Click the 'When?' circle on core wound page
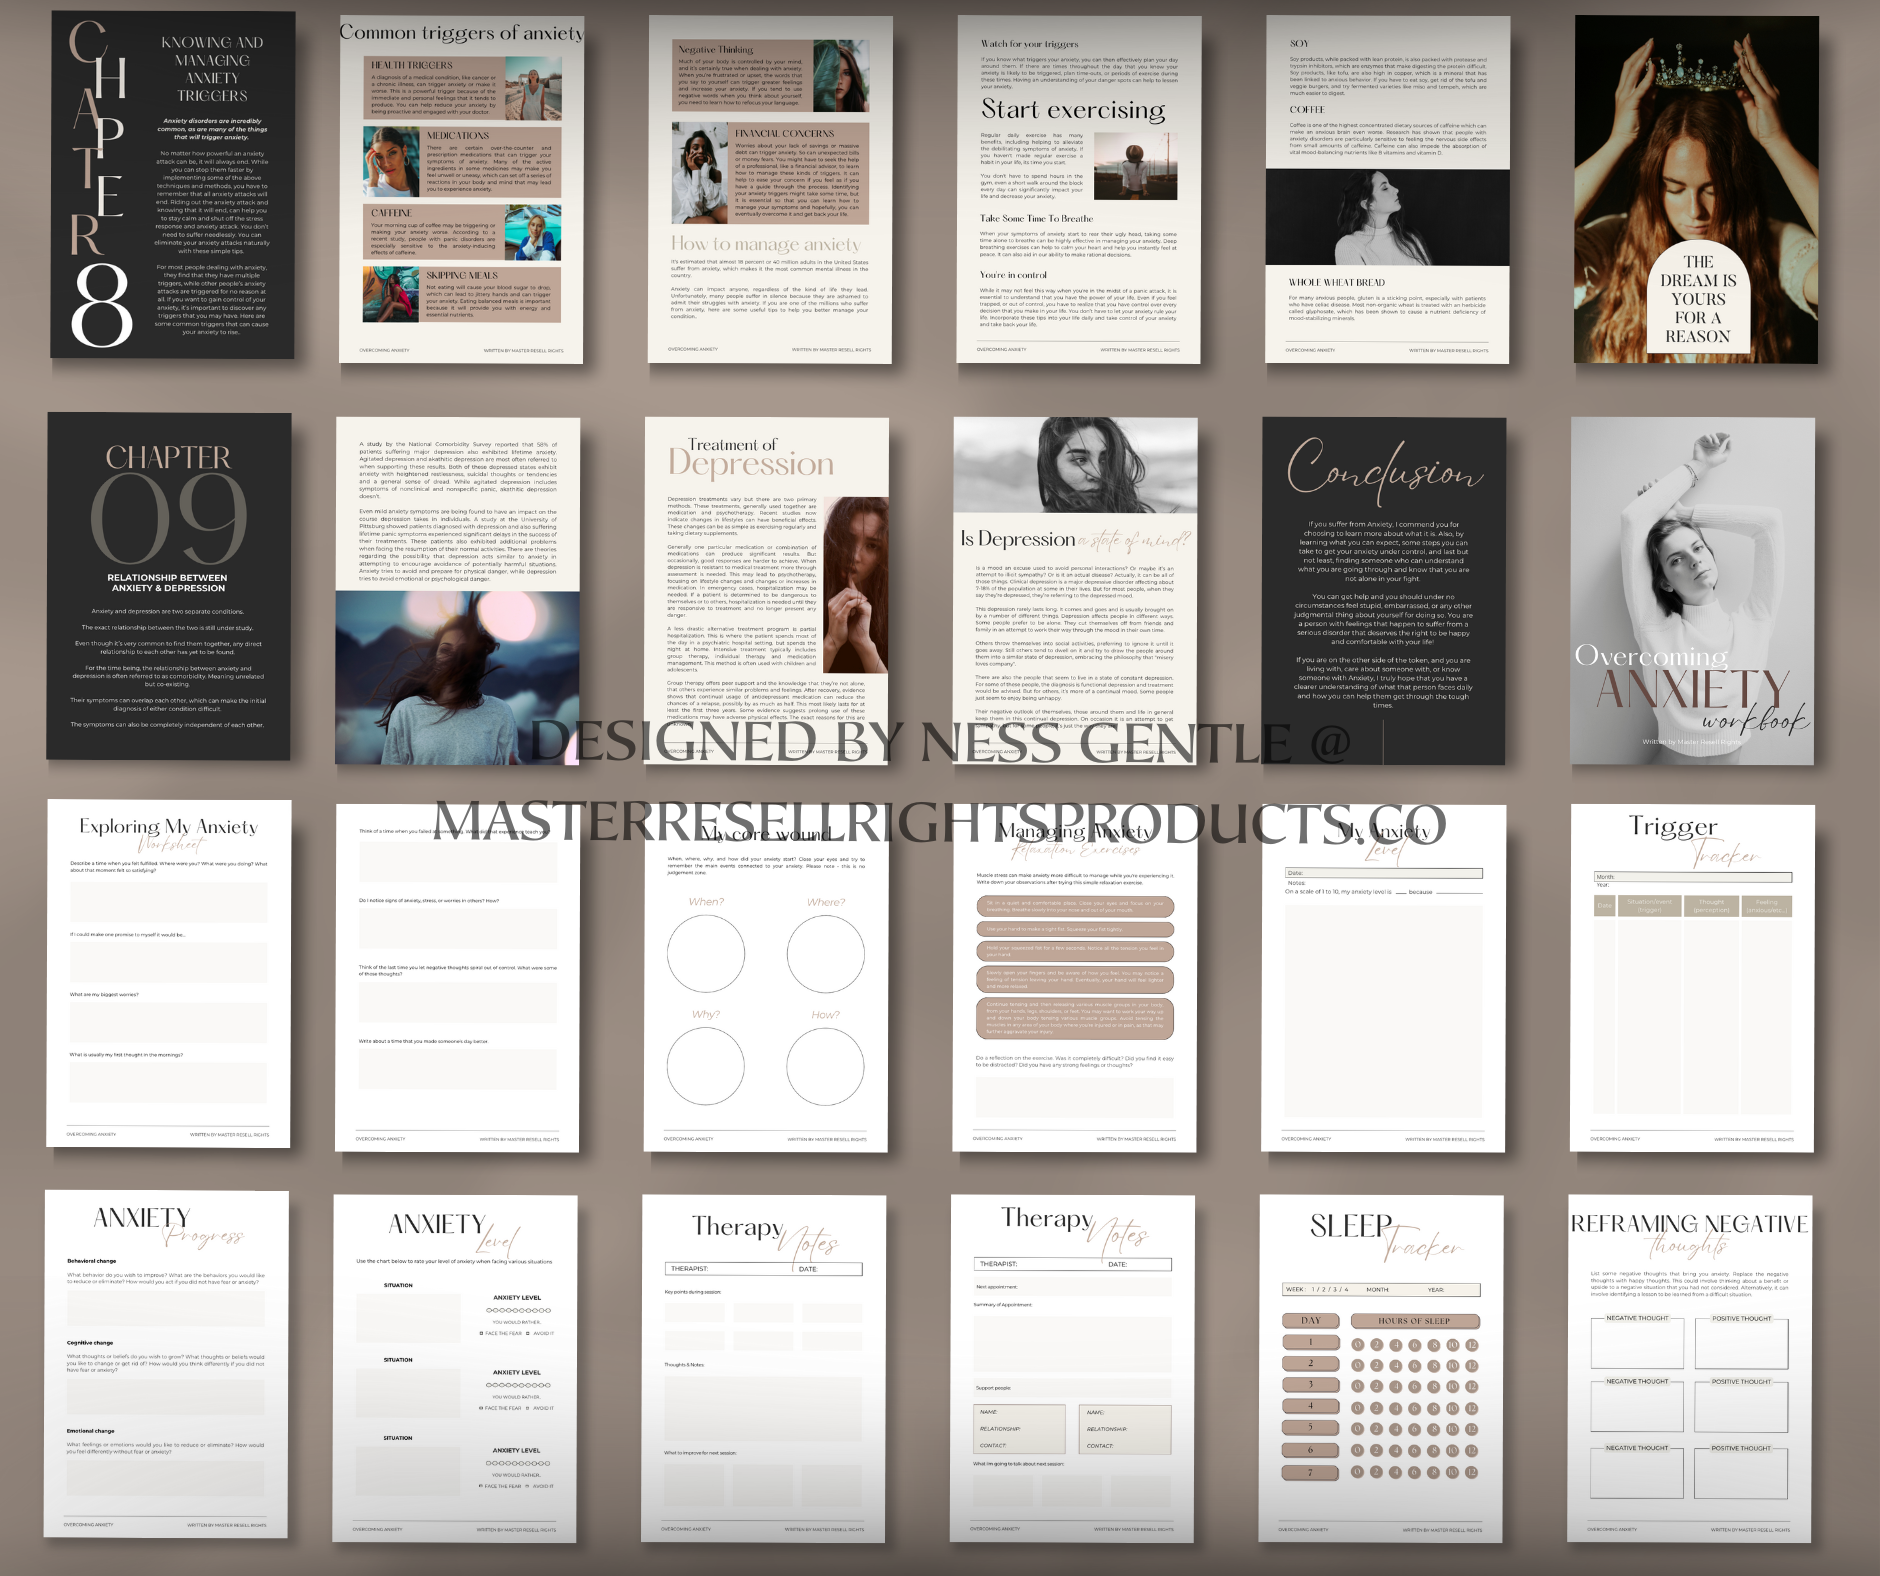The width and height of the screenshot is (1880, 1576). (x=706, y=953)
